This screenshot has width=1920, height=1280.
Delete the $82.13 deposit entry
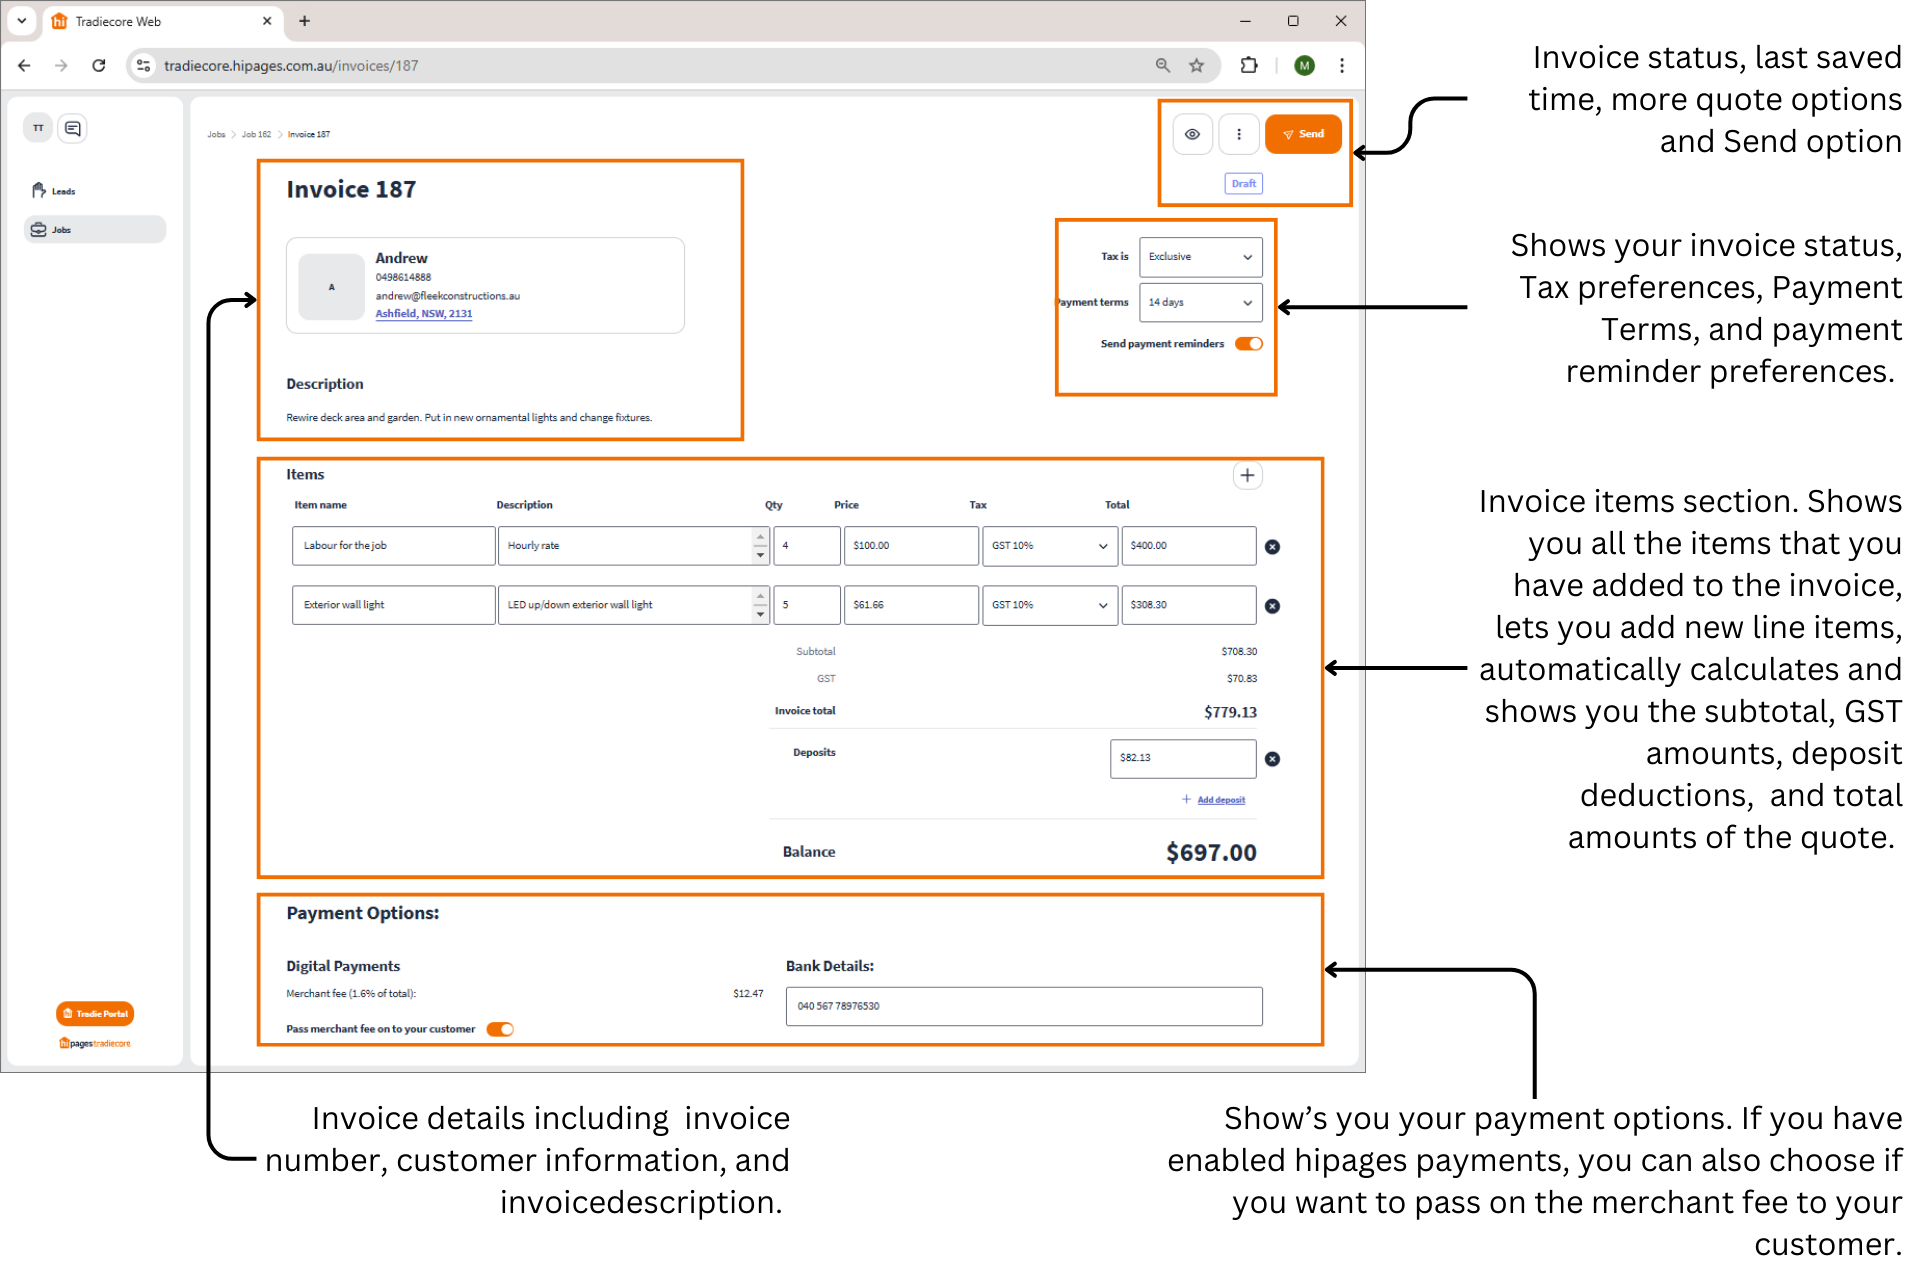click(1272, 759)
